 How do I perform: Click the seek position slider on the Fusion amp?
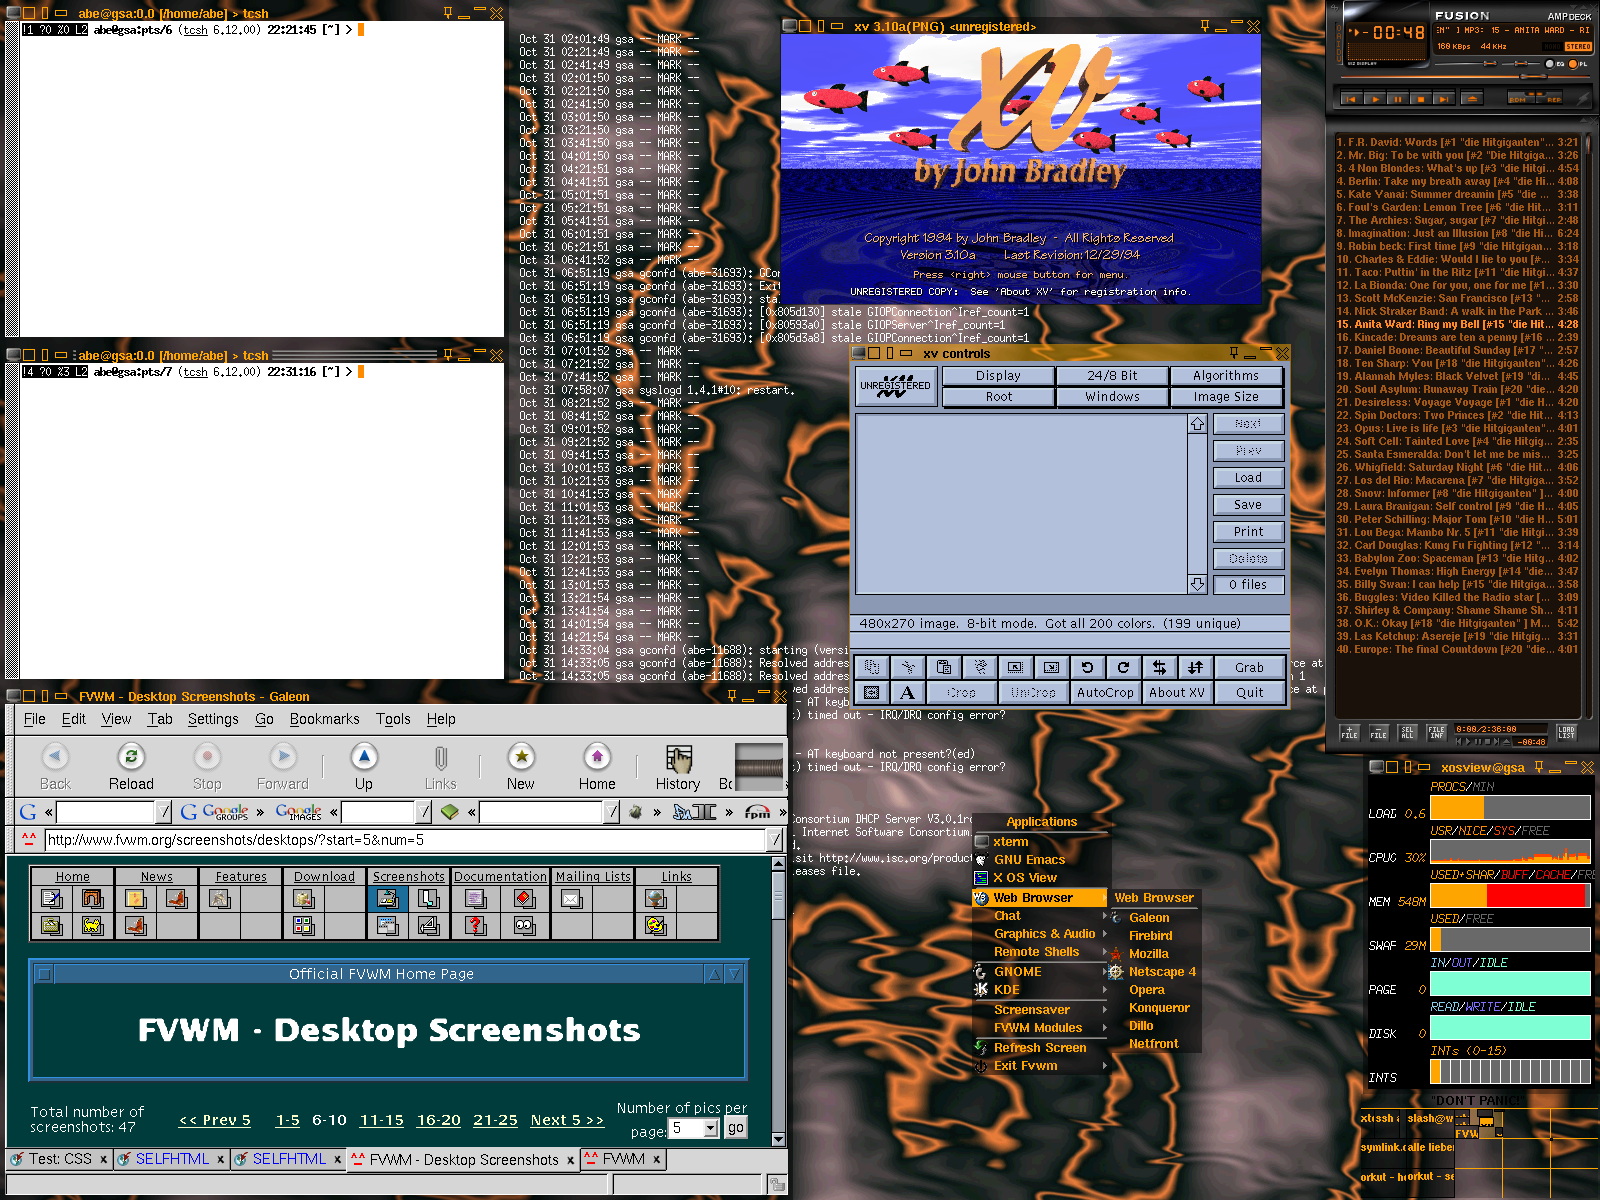click(x=1533, y=76)
